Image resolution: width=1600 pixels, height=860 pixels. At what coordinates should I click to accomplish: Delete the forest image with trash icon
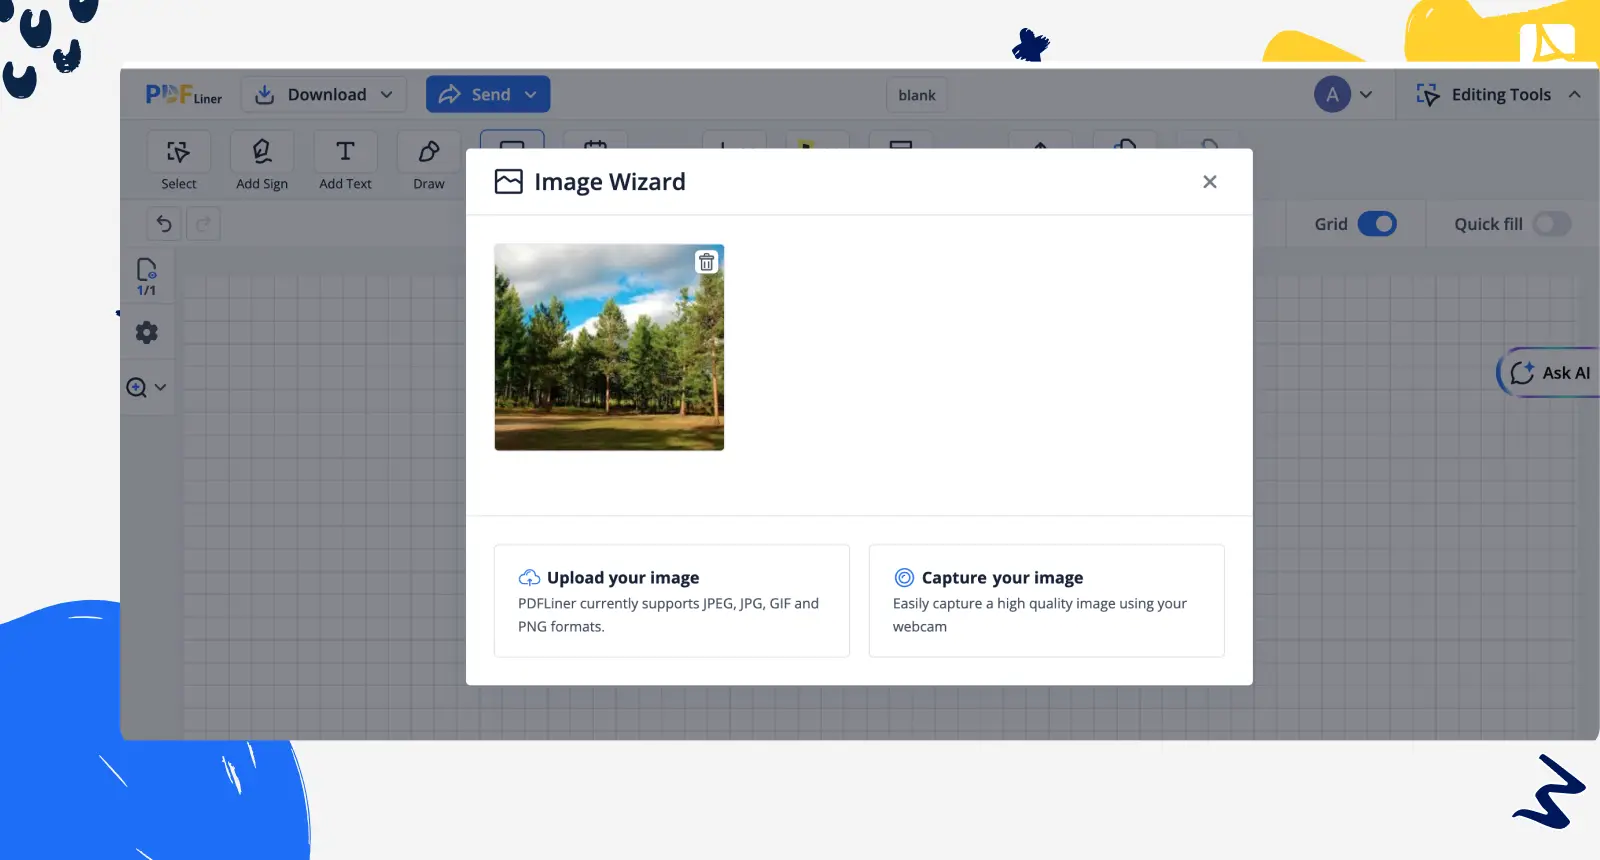[x=706, y=262]
